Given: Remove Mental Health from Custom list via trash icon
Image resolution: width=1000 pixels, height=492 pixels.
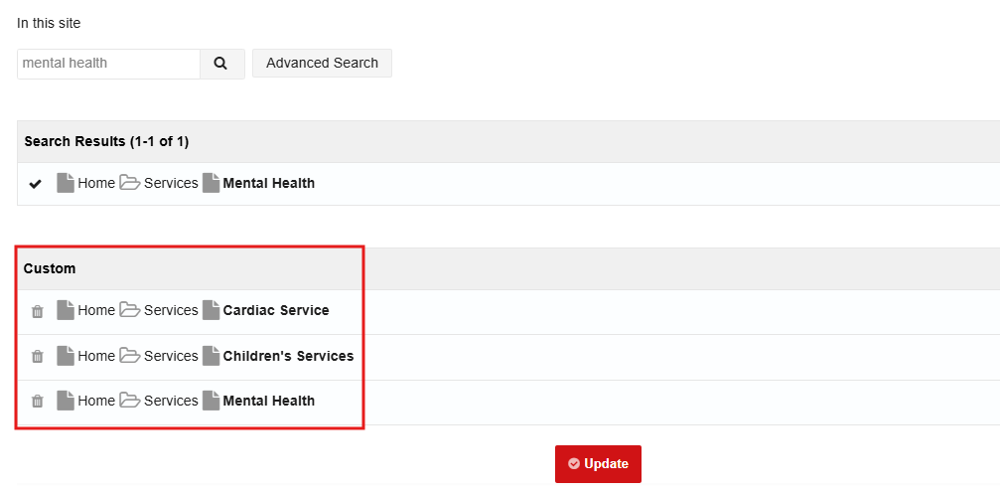Looking at the screenshot, I should [38, 401].
